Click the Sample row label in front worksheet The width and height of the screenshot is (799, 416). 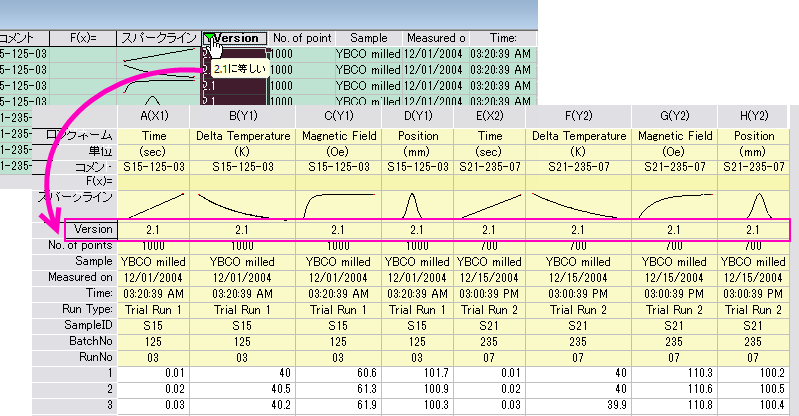click(75, 262)
